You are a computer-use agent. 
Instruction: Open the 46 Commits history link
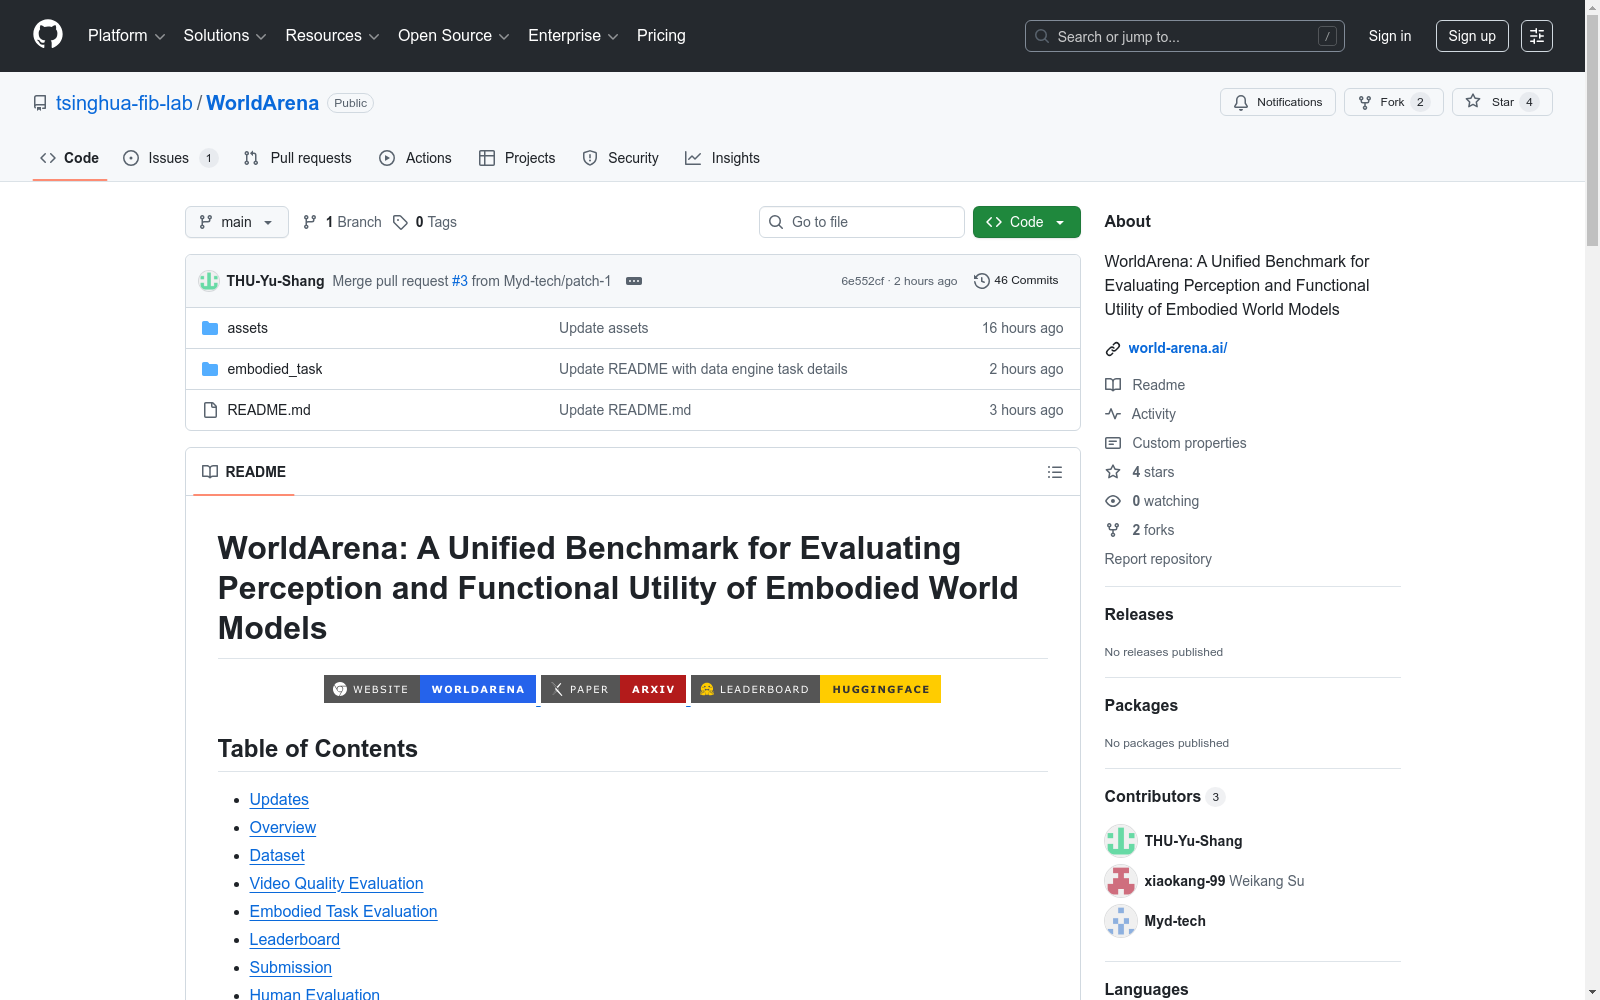coord(1016,281)
